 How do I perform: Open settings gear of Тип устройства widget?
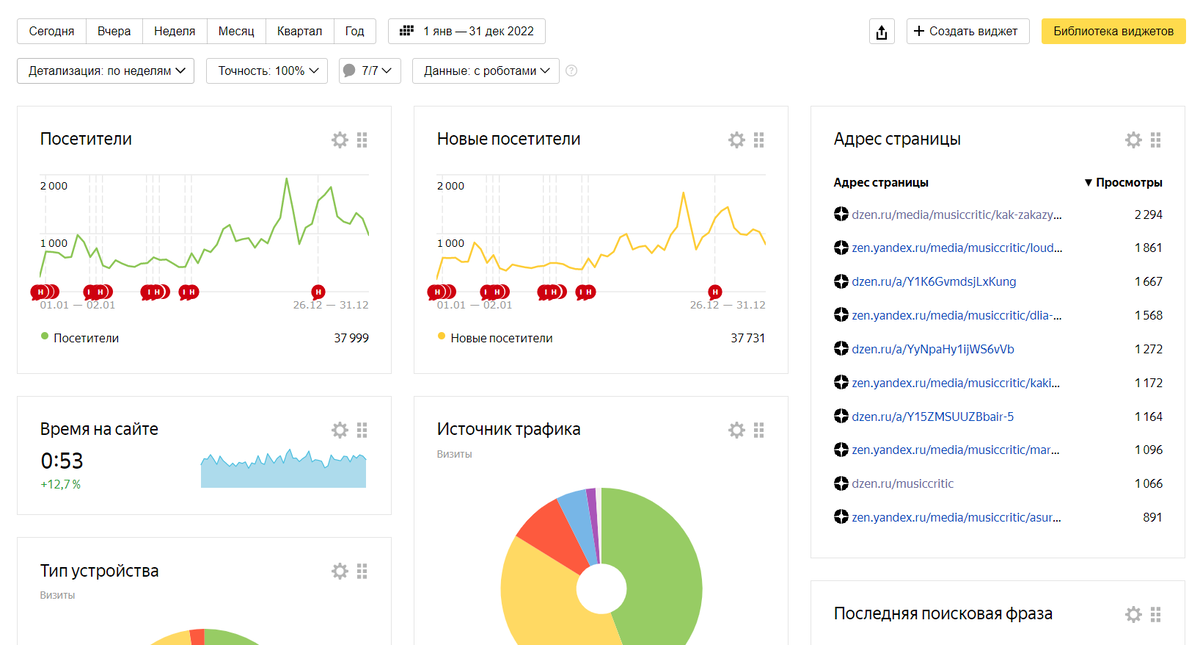(340, 571)
